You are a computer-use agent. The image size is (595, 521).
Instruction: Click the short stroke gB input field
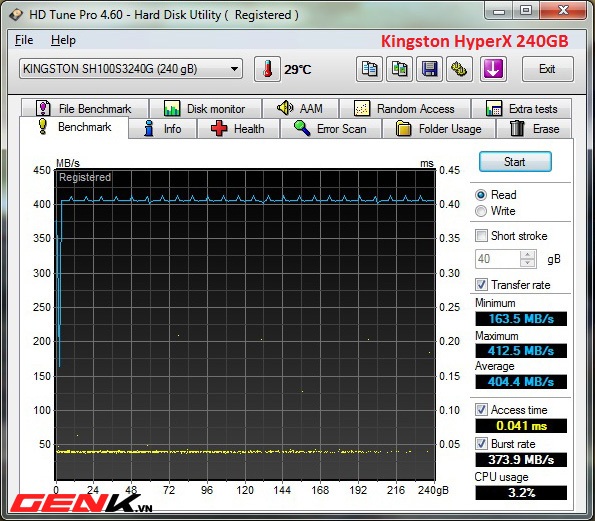pyautogui.click(x=497, y=259)
